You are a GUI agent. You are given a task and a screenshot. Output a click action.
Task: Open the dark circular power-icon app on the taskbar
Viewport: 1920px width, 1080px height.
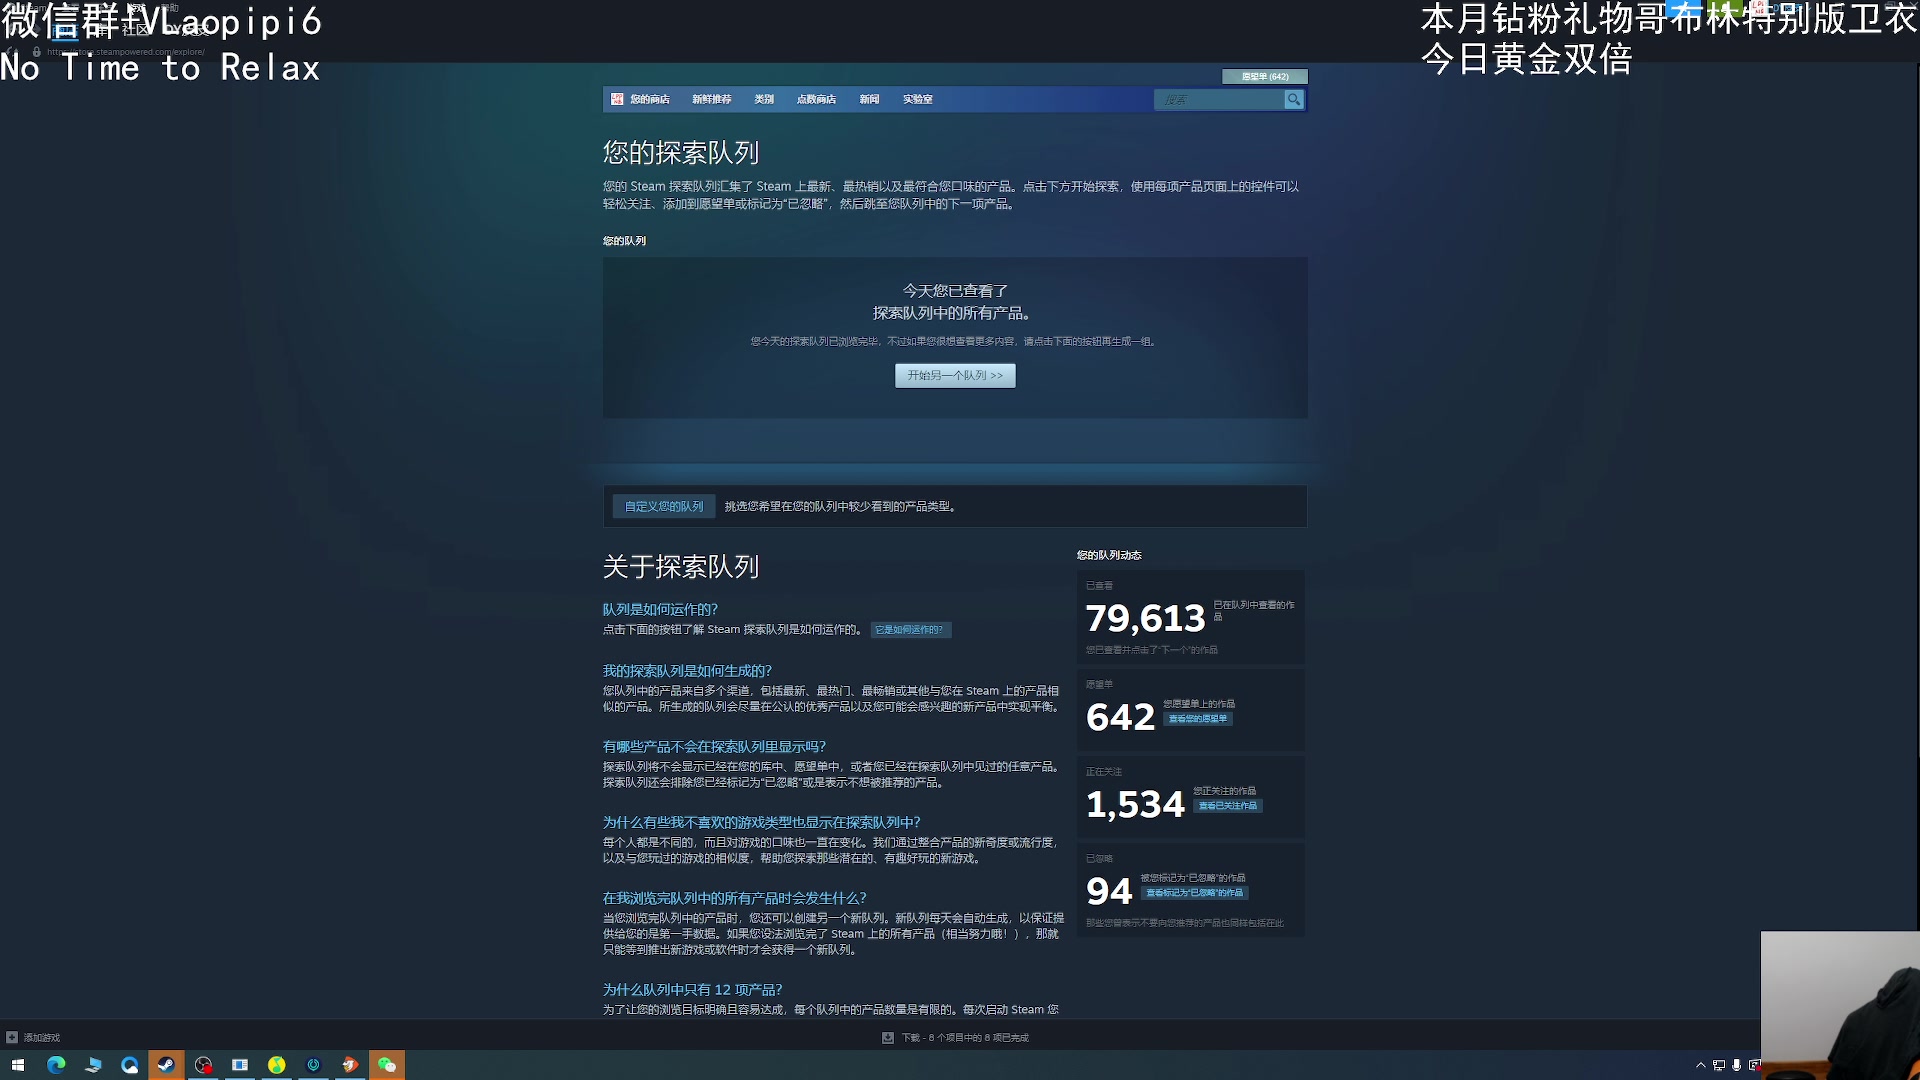(313, 1065)
